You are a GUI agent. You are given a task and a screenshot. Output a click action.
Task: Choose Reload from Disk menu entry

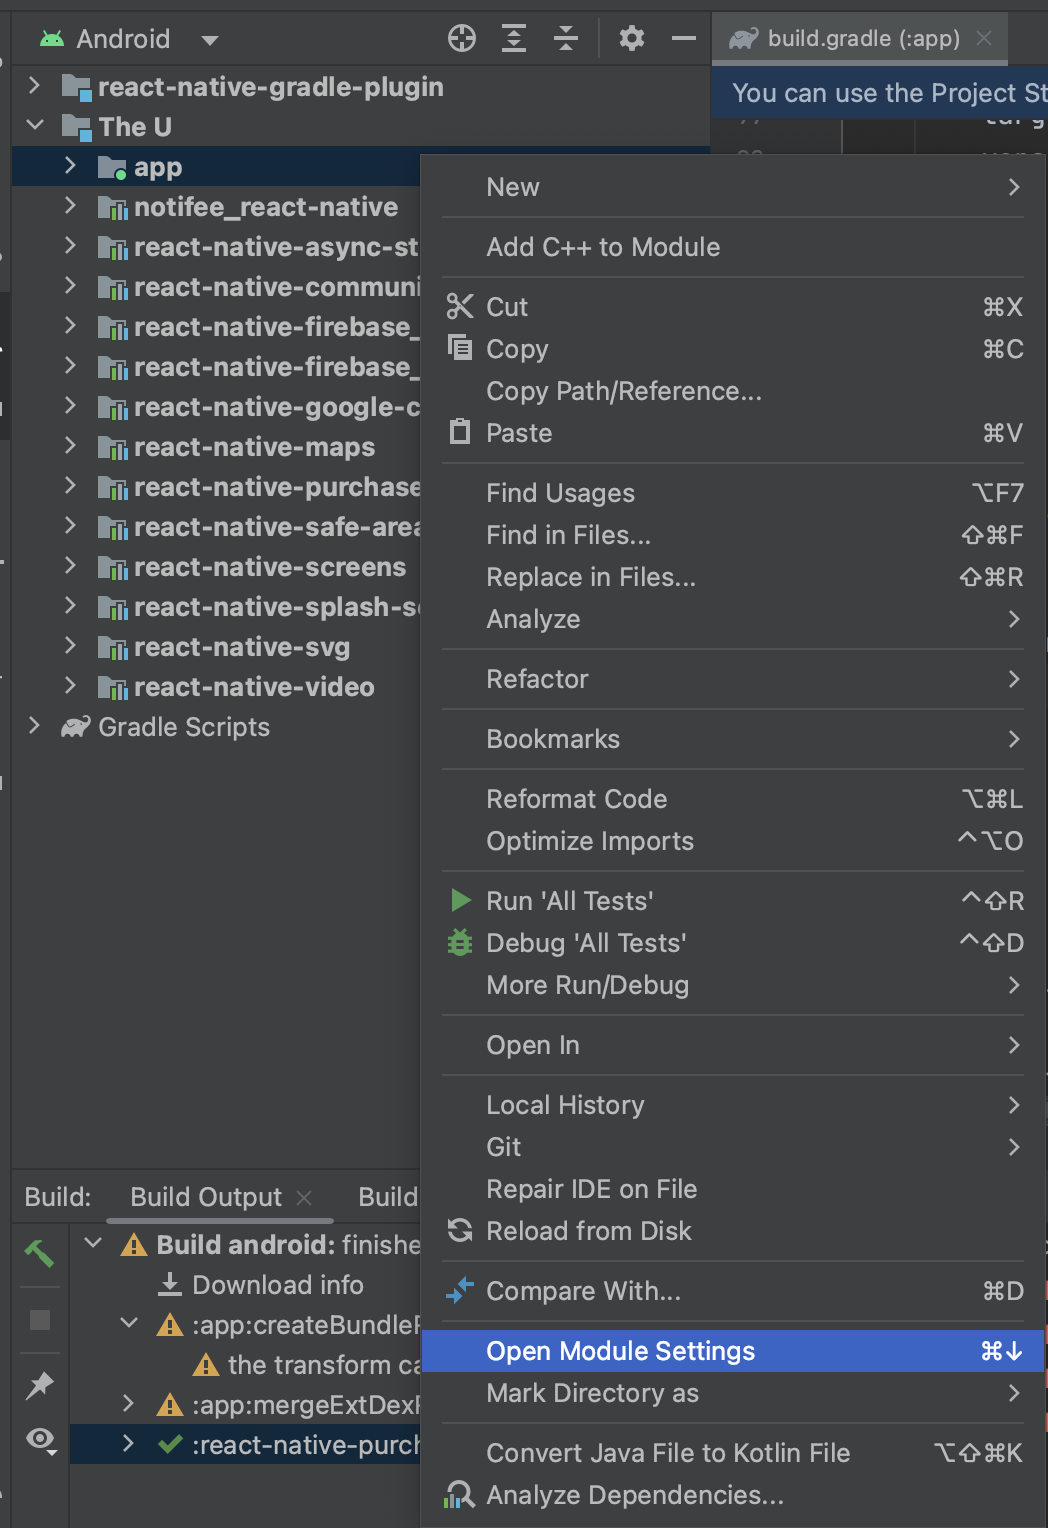[588, 1231]
